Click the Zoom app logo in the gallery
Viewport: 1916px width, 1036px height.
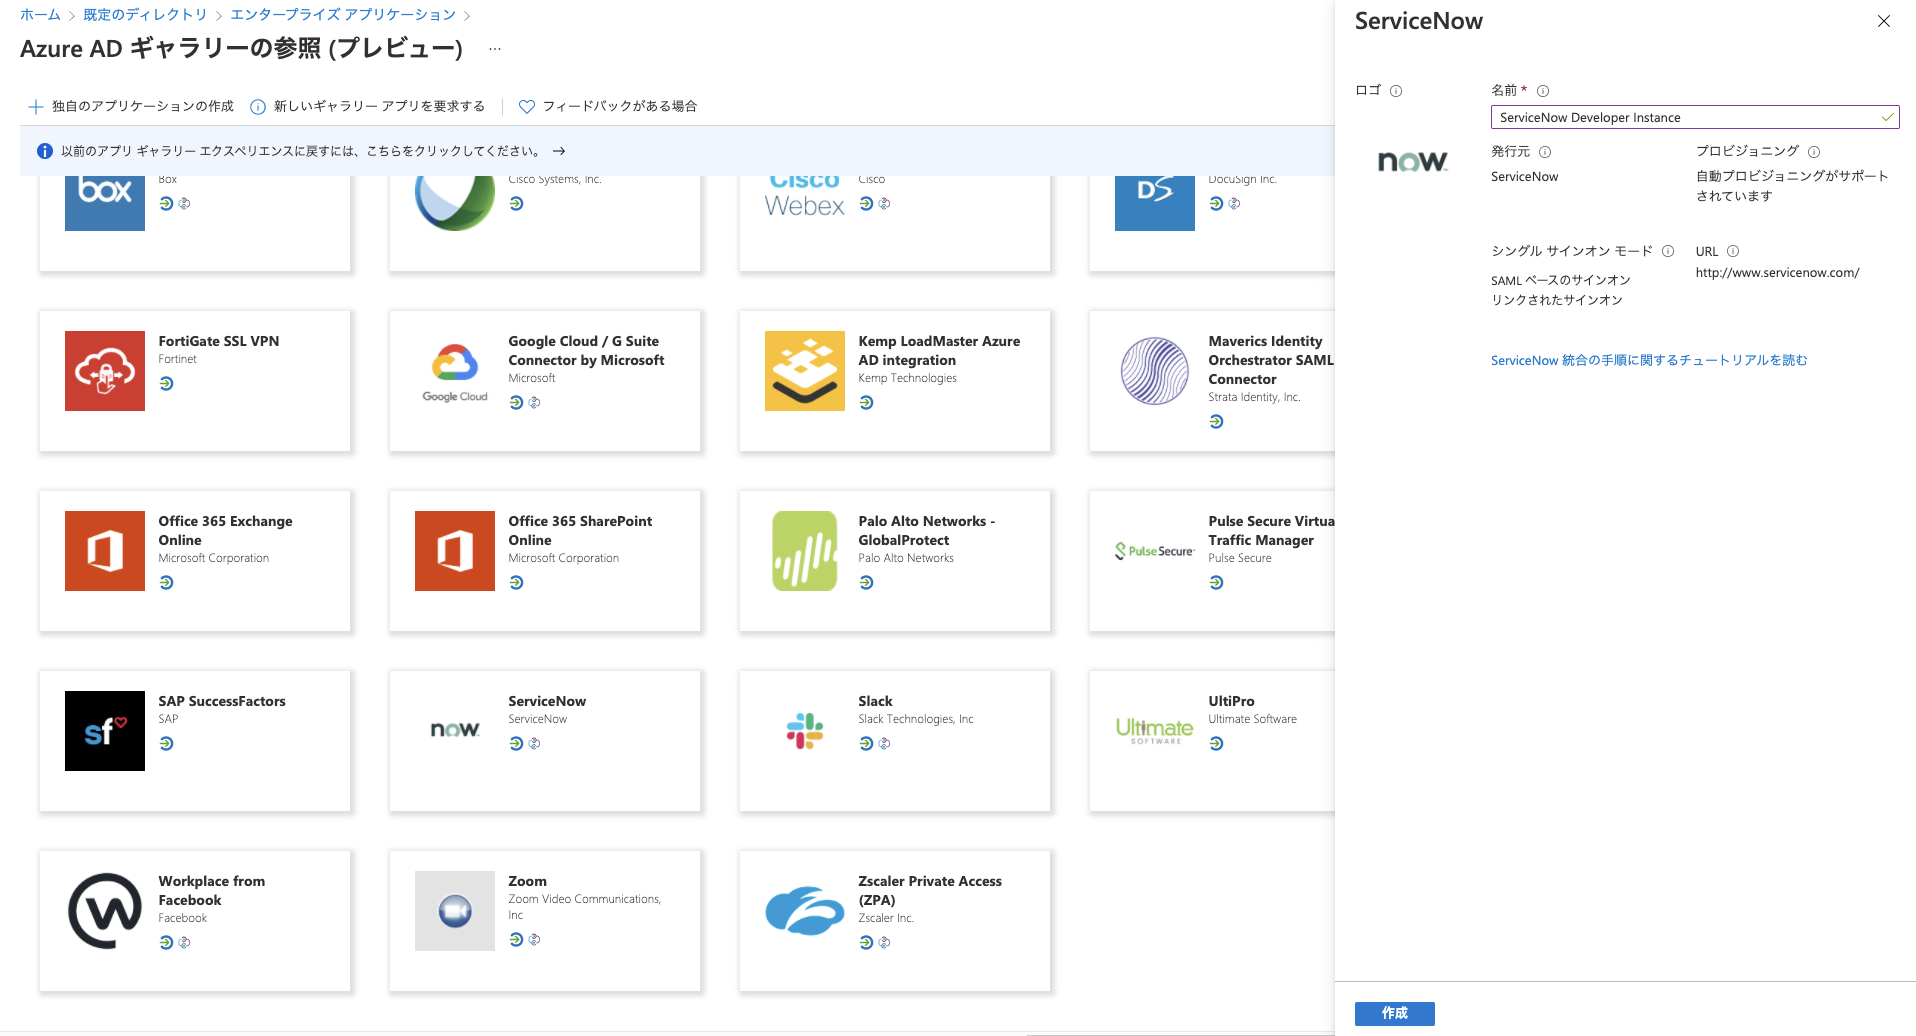pyautogui.click(x=454, y=910)
